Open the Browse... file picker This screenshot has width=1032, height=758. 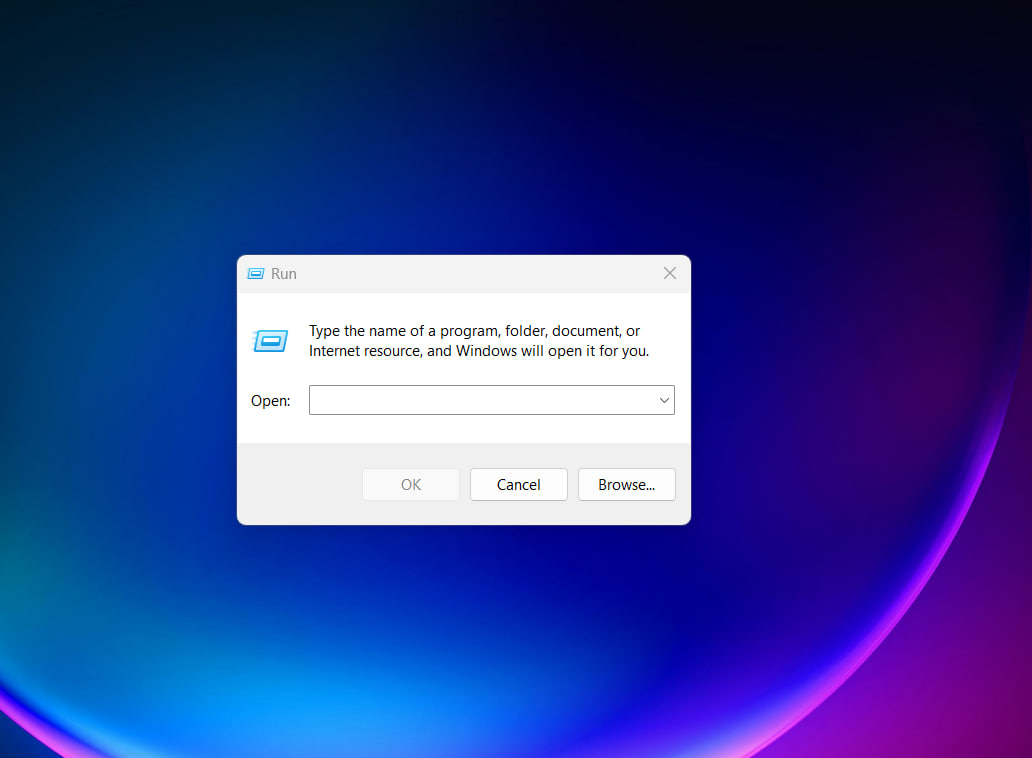point(627,484)
